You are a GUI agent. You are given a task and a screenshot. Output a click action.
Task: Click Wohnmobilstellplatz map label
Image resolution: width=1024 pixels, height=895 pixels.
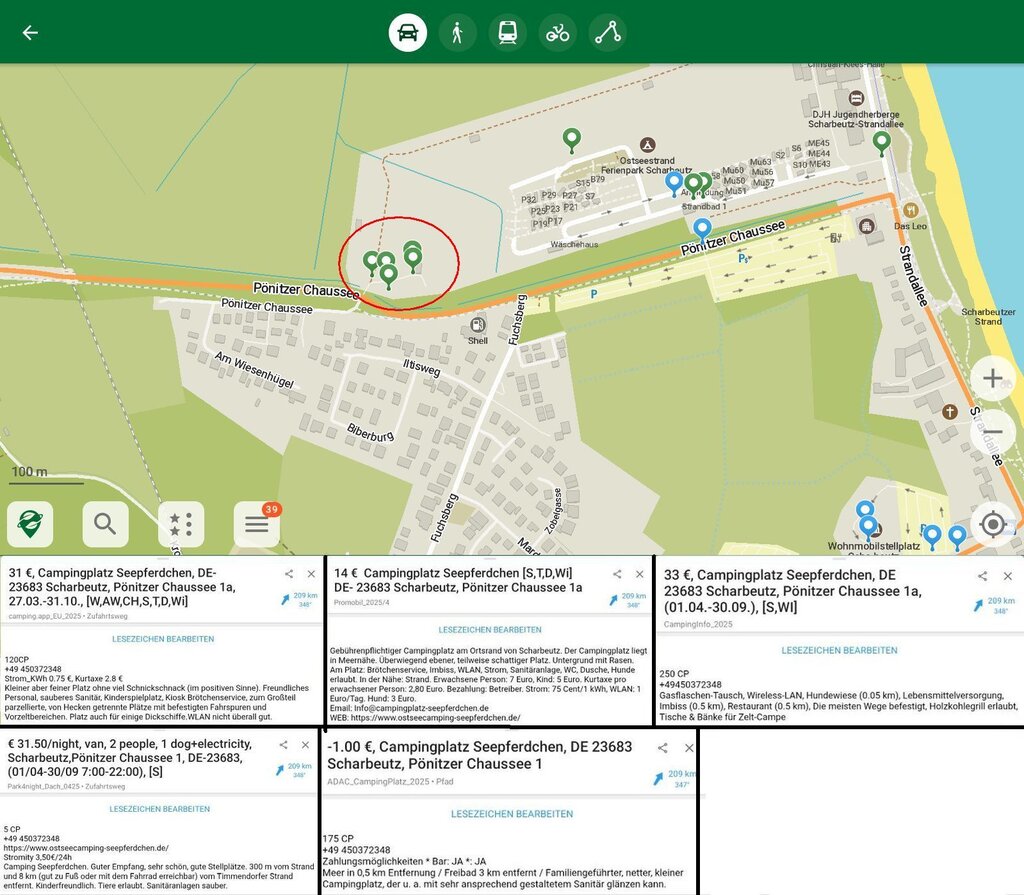(x=874, y=546)
